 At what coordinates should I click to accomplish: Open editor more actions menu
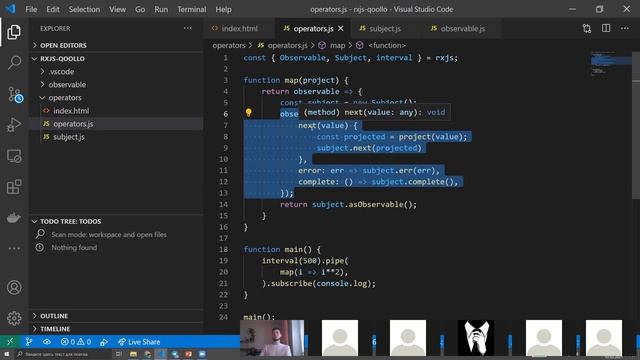625,28
